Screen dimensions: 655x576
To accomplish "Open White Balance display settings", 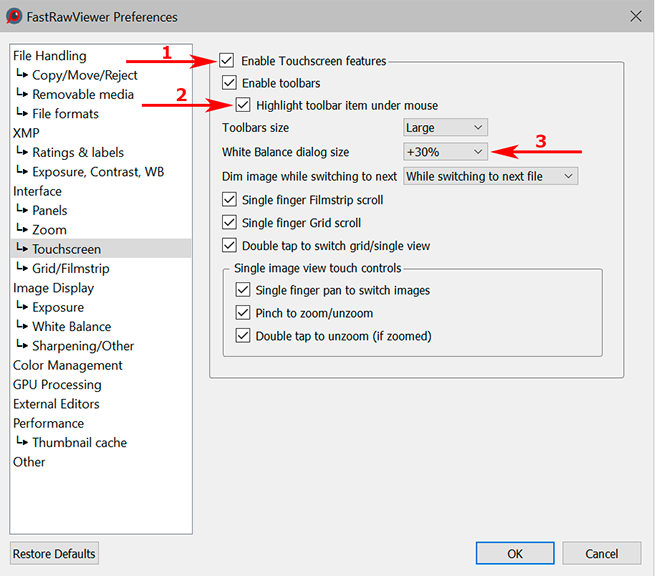I will 71,326.
